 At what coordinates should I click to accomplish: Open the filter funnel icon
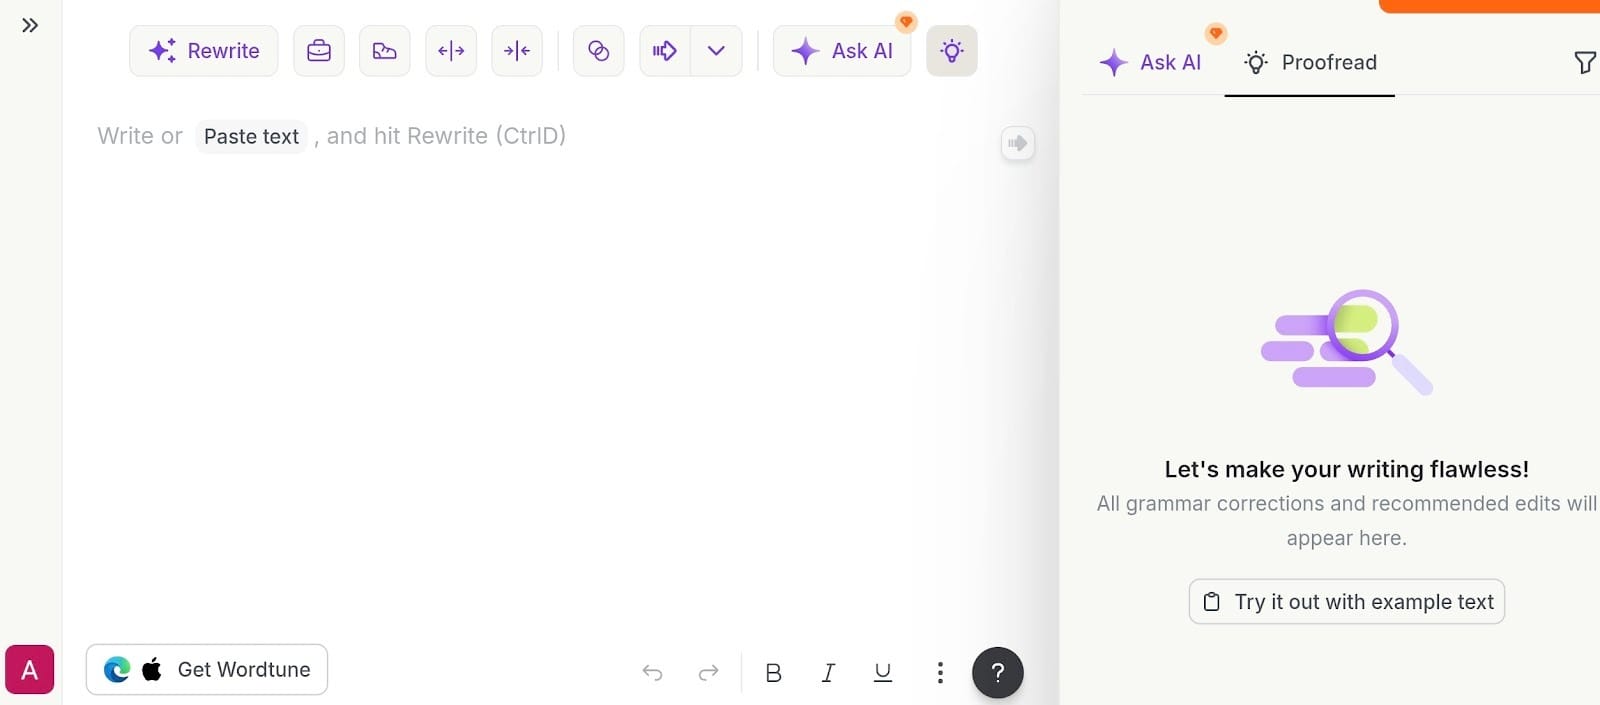pos(1585,63)
